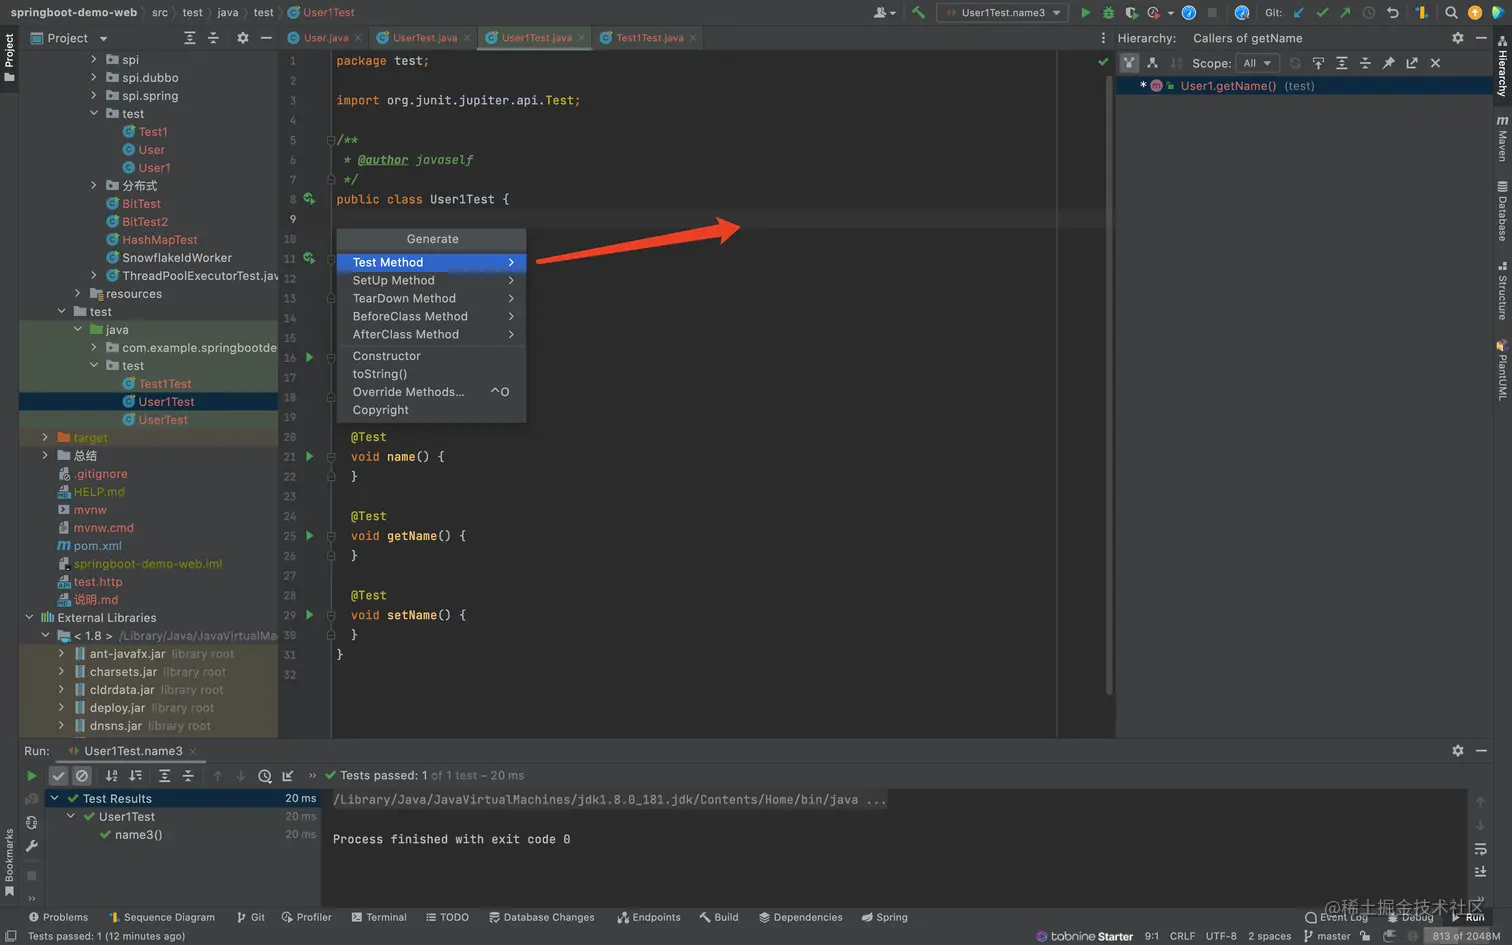Viewport: 1512px width, 945px height.
Task: Click the Git push arrow icon
Action: (x=1345, y=13)
